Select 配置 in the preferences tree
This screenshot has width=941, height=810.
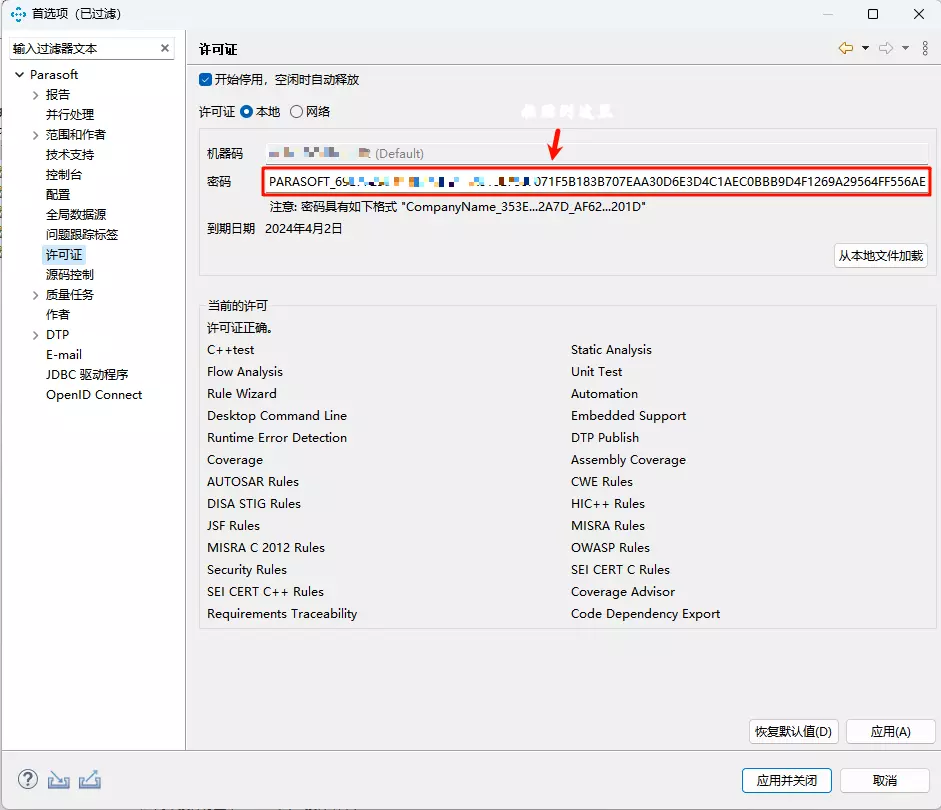(58, 194)
